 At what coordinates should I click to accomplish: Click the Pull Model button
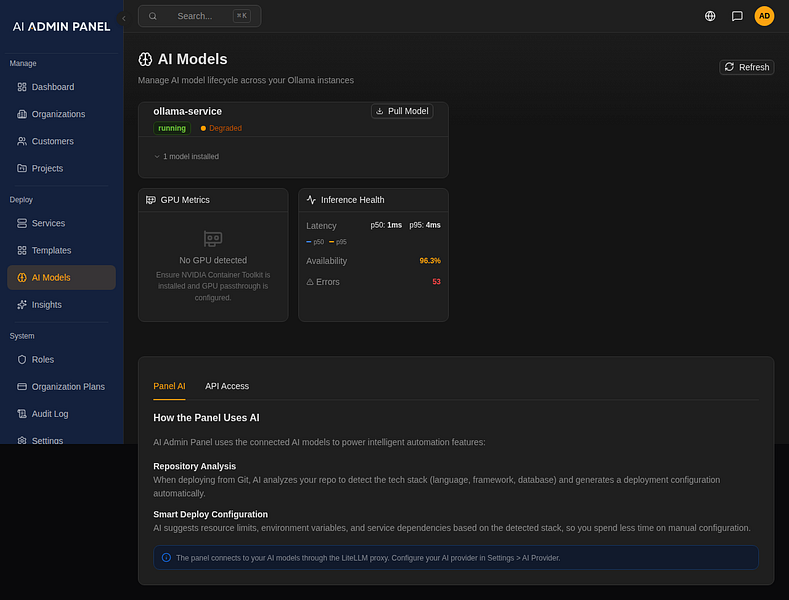click(x=402, y=111)
